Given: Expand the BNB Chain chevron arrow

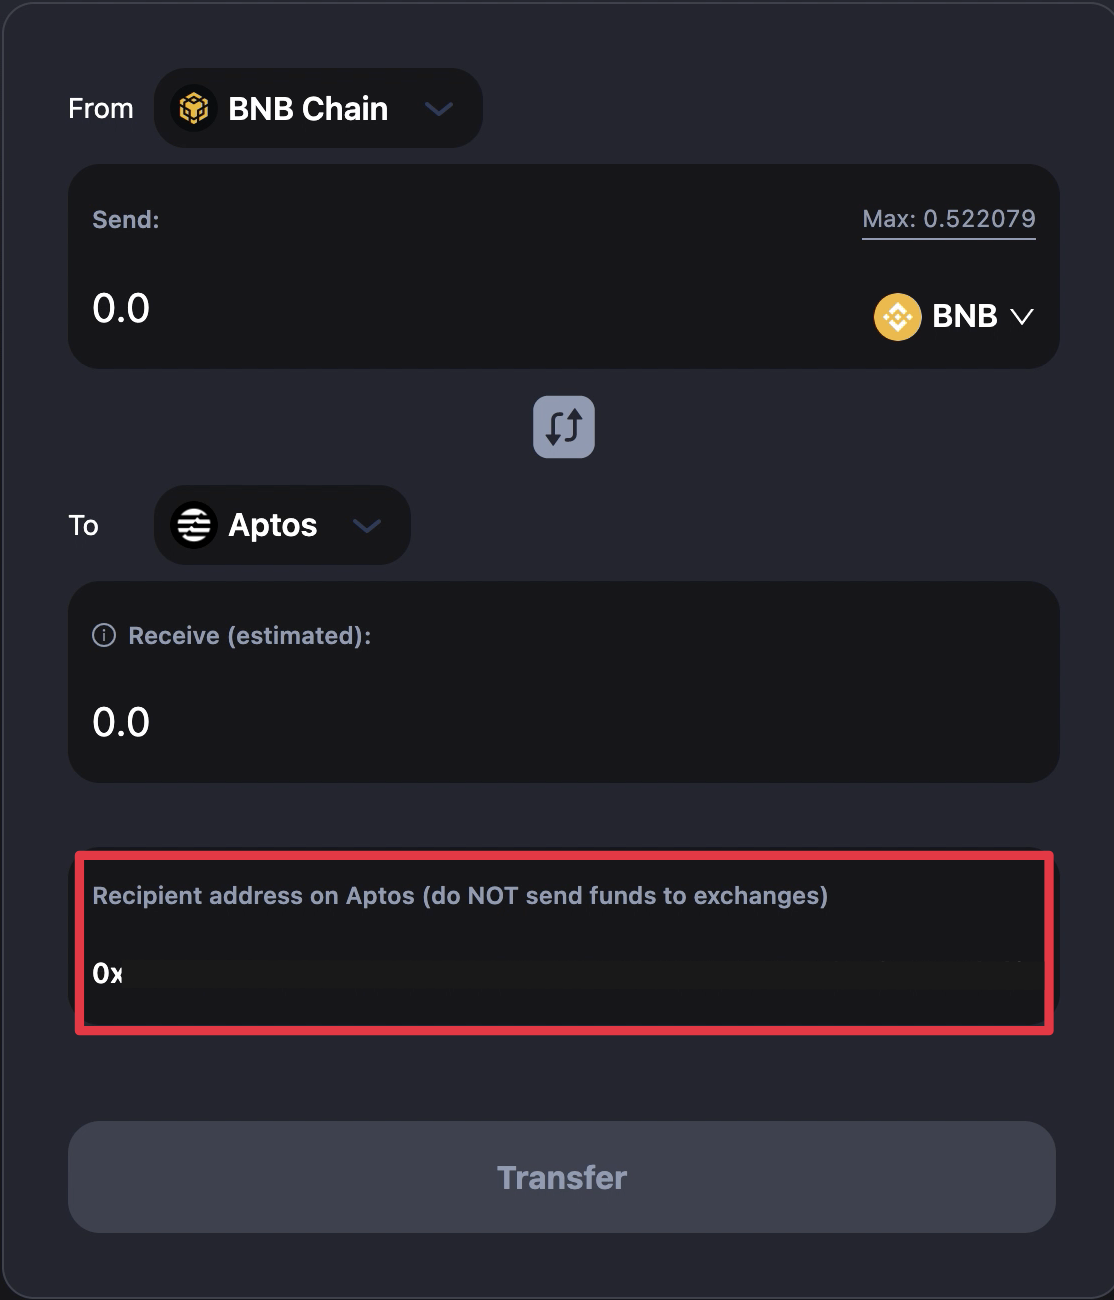Looking at the screenshot, I should coord(439,109).
